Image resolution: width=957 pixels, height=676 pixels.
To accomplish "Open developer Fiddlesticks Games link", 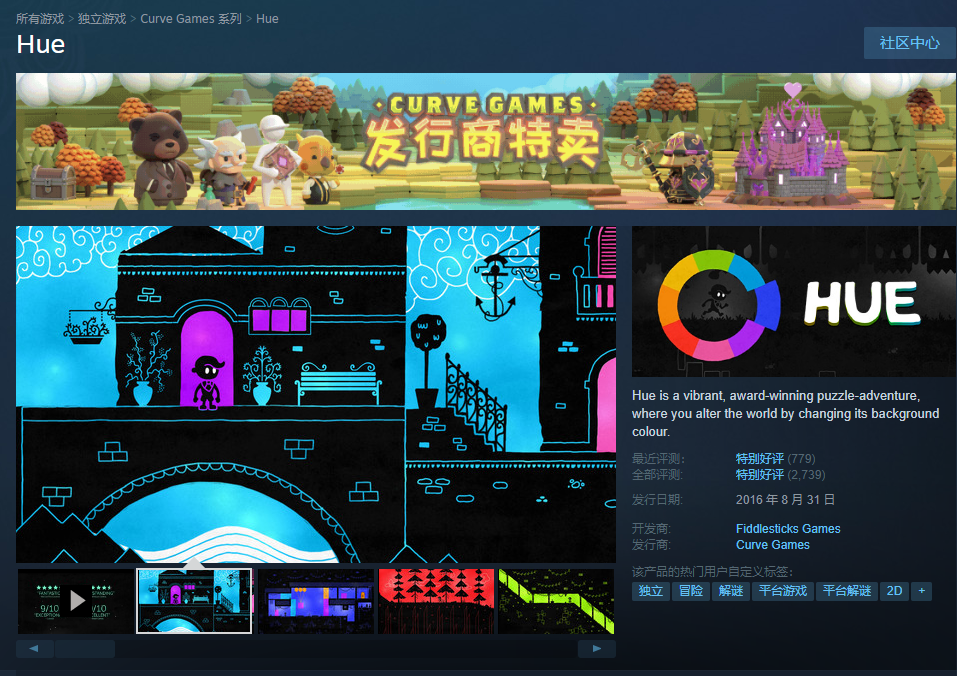I will pyautogui.click(x=788, y=529).
